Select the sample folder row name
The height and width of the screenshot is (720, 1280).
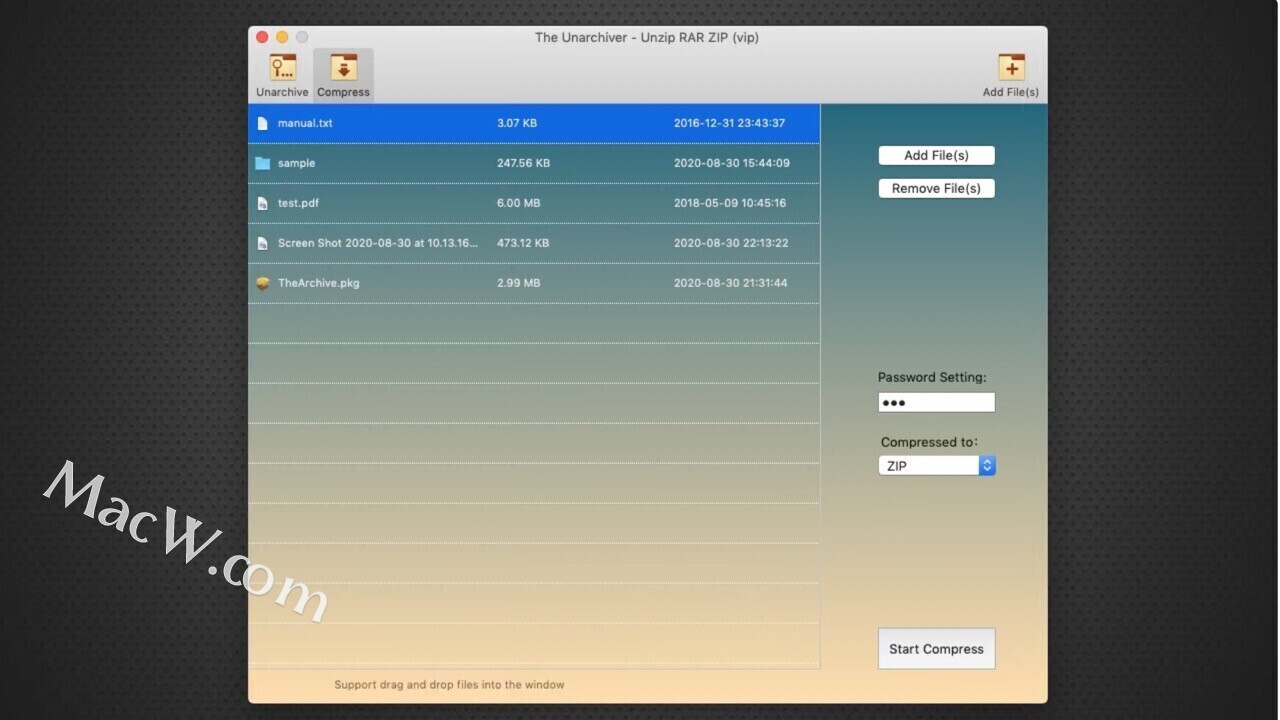coord(296,163)
